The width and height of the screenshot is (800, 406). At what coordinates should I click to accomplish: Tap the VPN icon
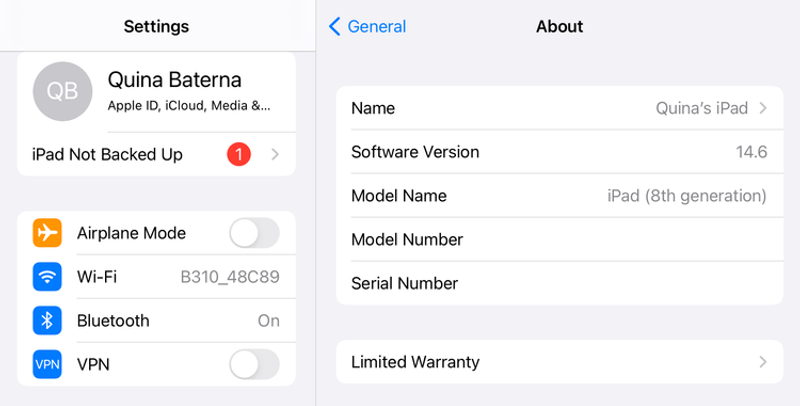tap(47, 365)
